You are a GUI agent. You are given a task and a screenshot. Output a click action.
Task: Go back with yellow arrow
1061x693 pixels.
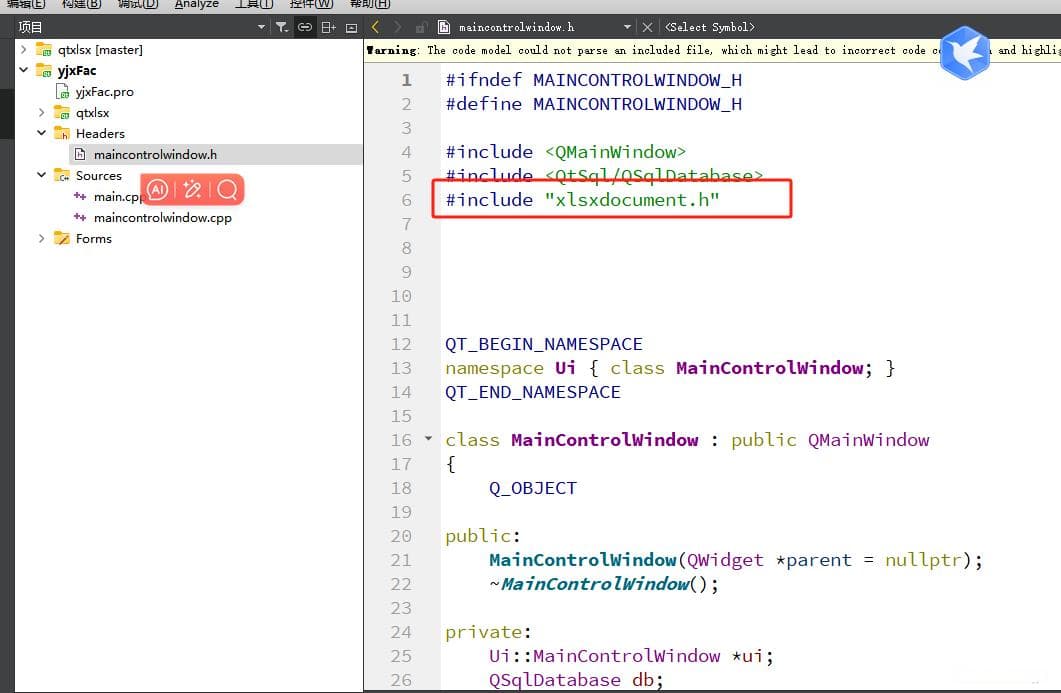pos(376,27)
